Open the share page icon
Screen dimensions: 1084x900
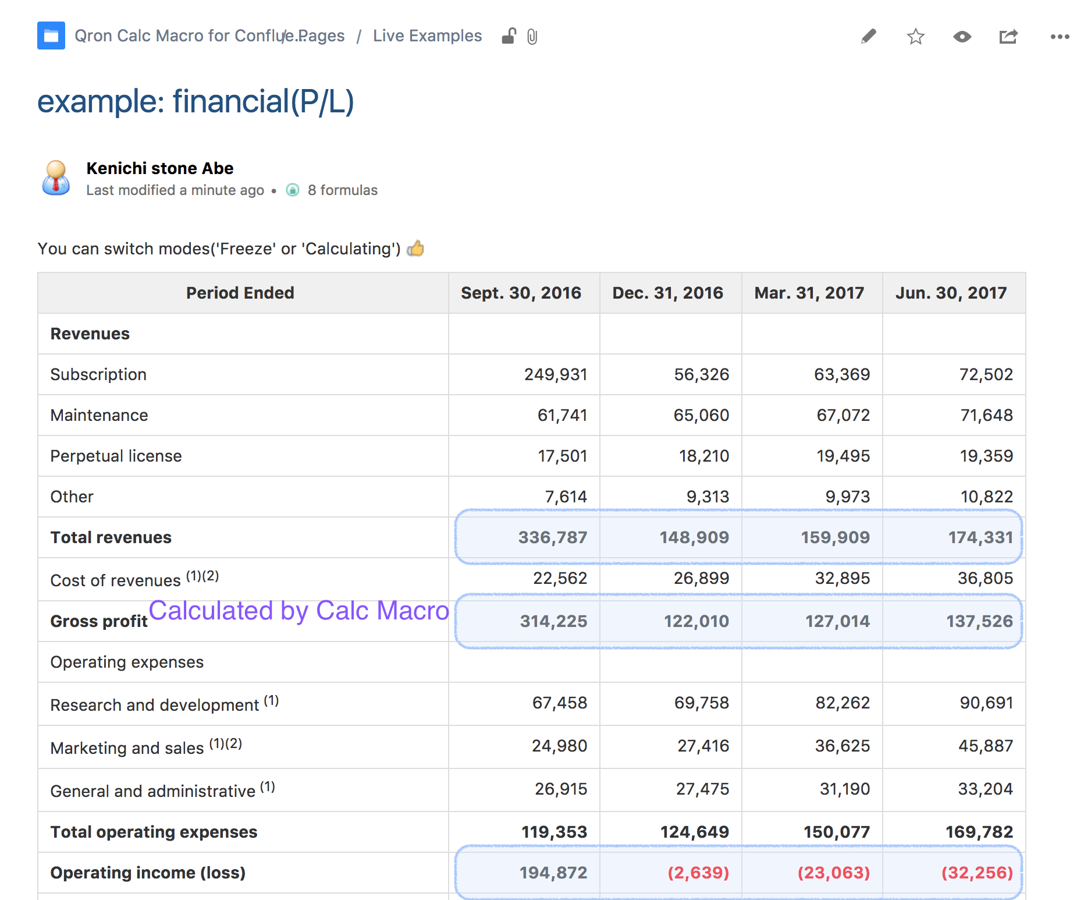point(1008,37)
